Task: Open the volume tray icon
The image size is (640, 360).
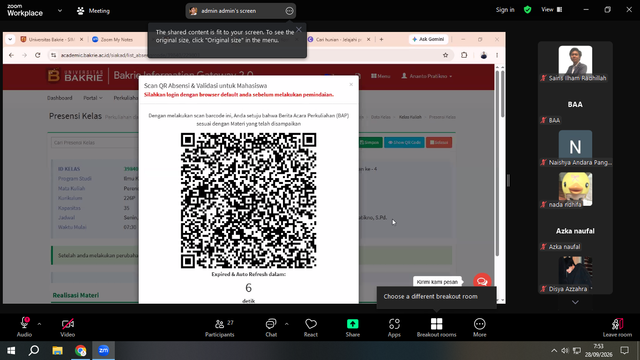Action: (565, 350)
